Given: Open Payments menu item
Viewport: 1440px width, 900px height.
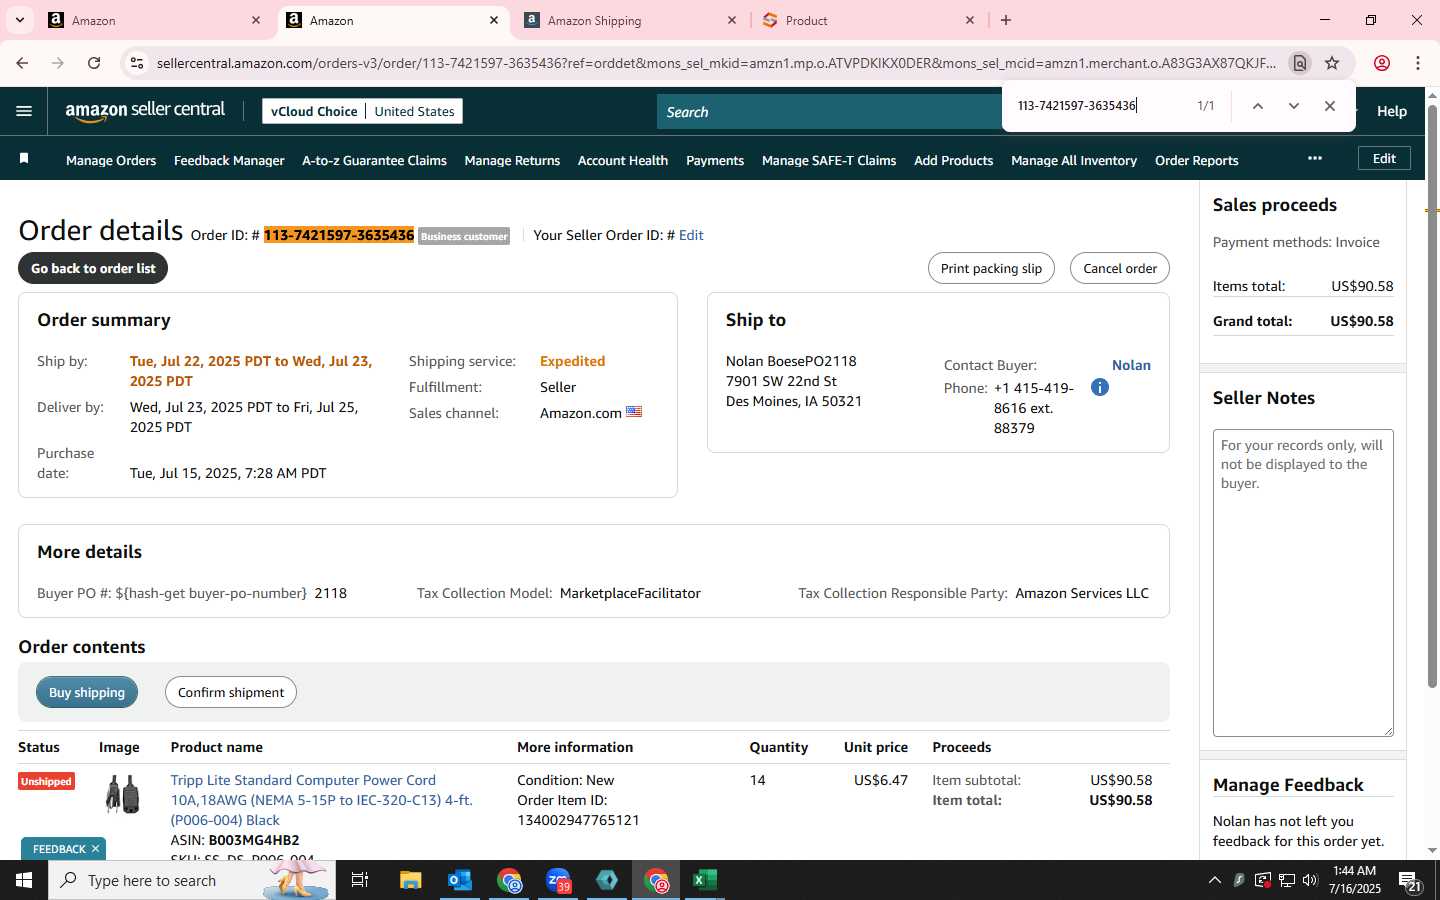Looking at the screenshot, I should pyautogui.click(x=715, y=160).
